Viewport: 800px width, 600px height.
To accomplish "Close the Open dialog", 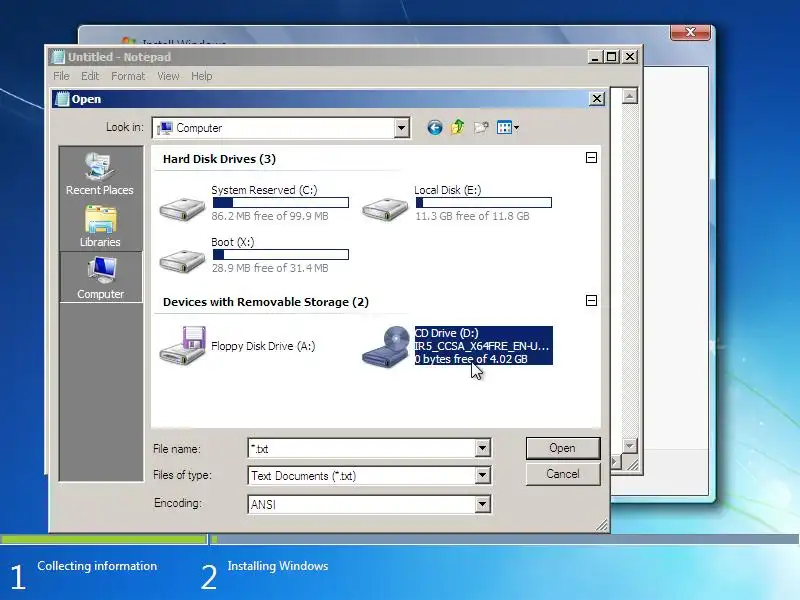I will click(596, 98).
